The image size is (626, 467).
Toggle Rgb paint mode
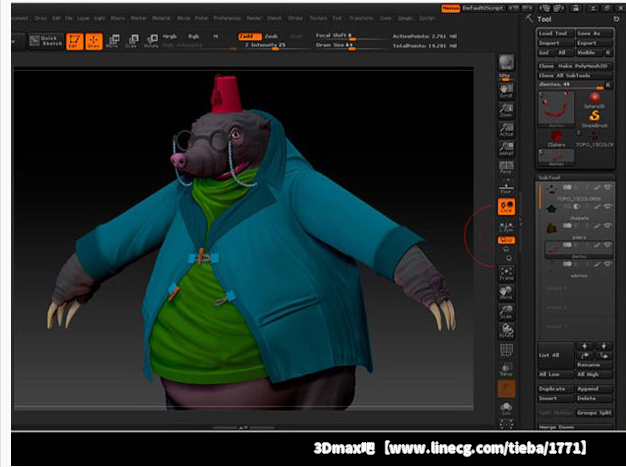194,36
